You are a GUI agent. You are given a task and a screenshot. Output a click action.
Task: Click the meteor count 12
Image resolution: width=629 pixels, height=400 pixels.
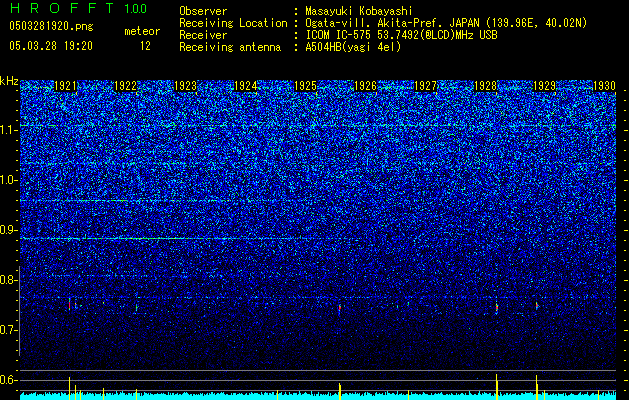point(145,46)
